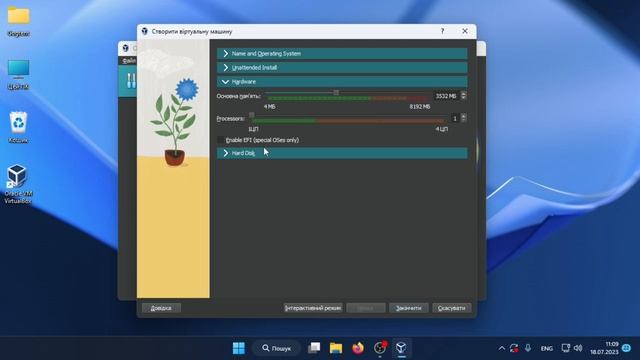The height and width of the screenshot is (360, 640).
Task: Expand the Hard Disk section
Action: pyautogui.click(x=342, y=153)
